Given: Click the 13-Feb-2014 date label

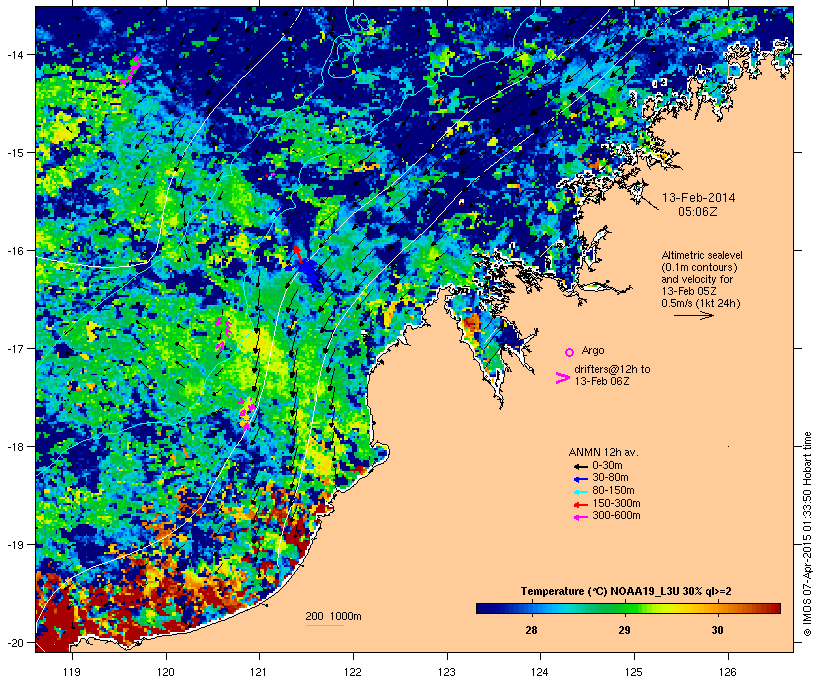Looking at the screenshot, I should (x=698, y=198).
